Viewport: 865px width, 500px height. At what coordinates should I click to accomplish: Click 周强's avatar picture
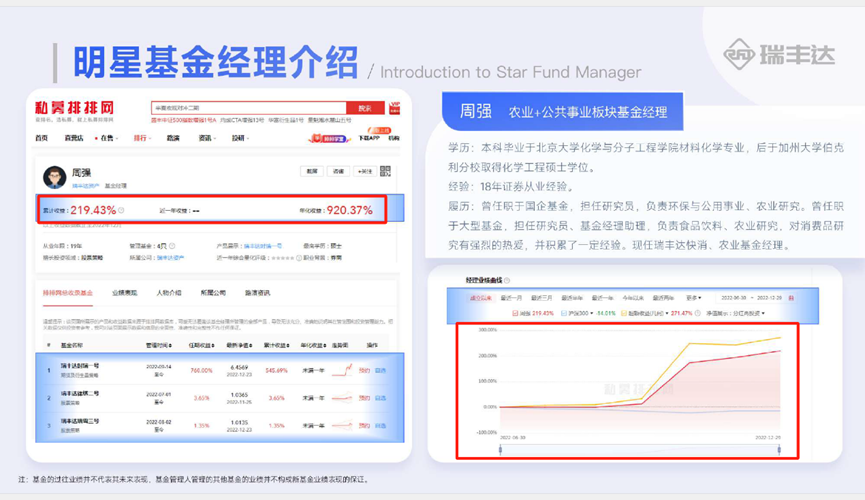(55, 177)
